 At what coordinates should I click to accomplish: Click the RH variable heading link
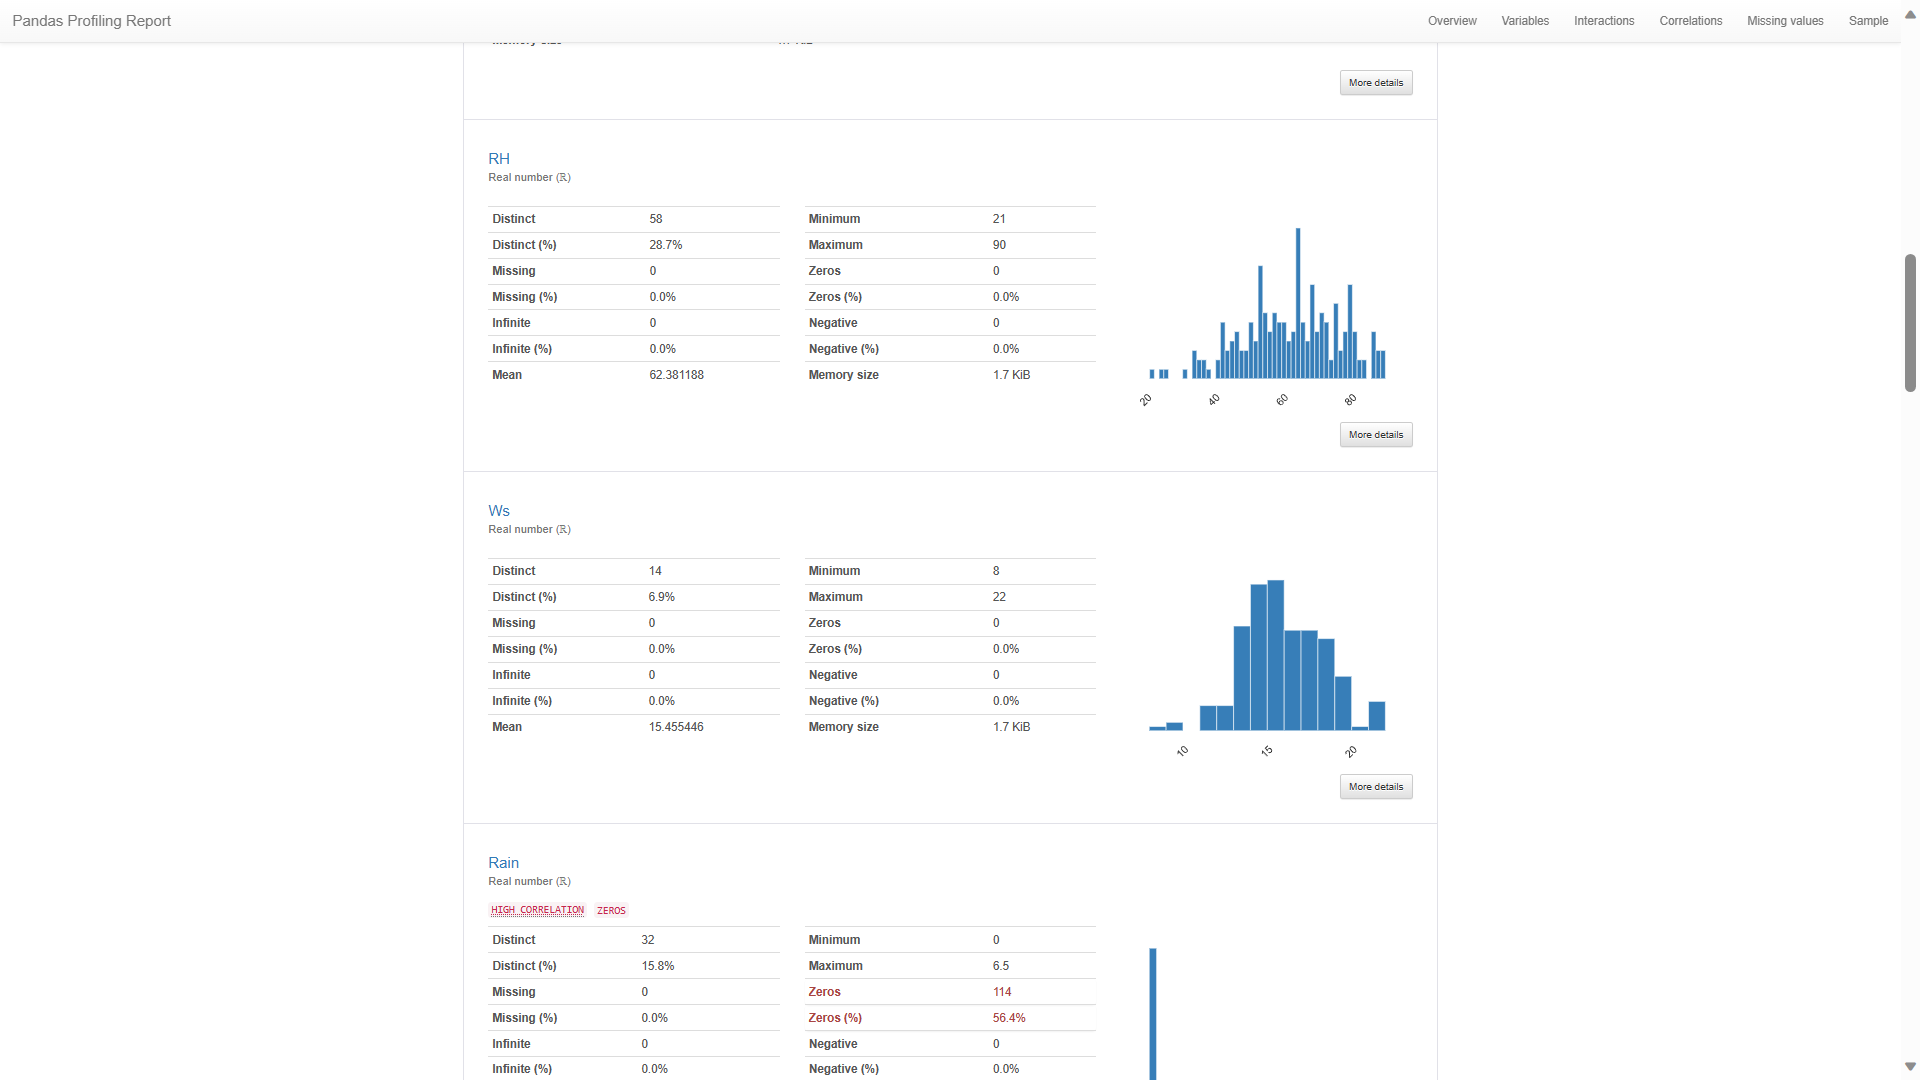[x=499, y=158]
